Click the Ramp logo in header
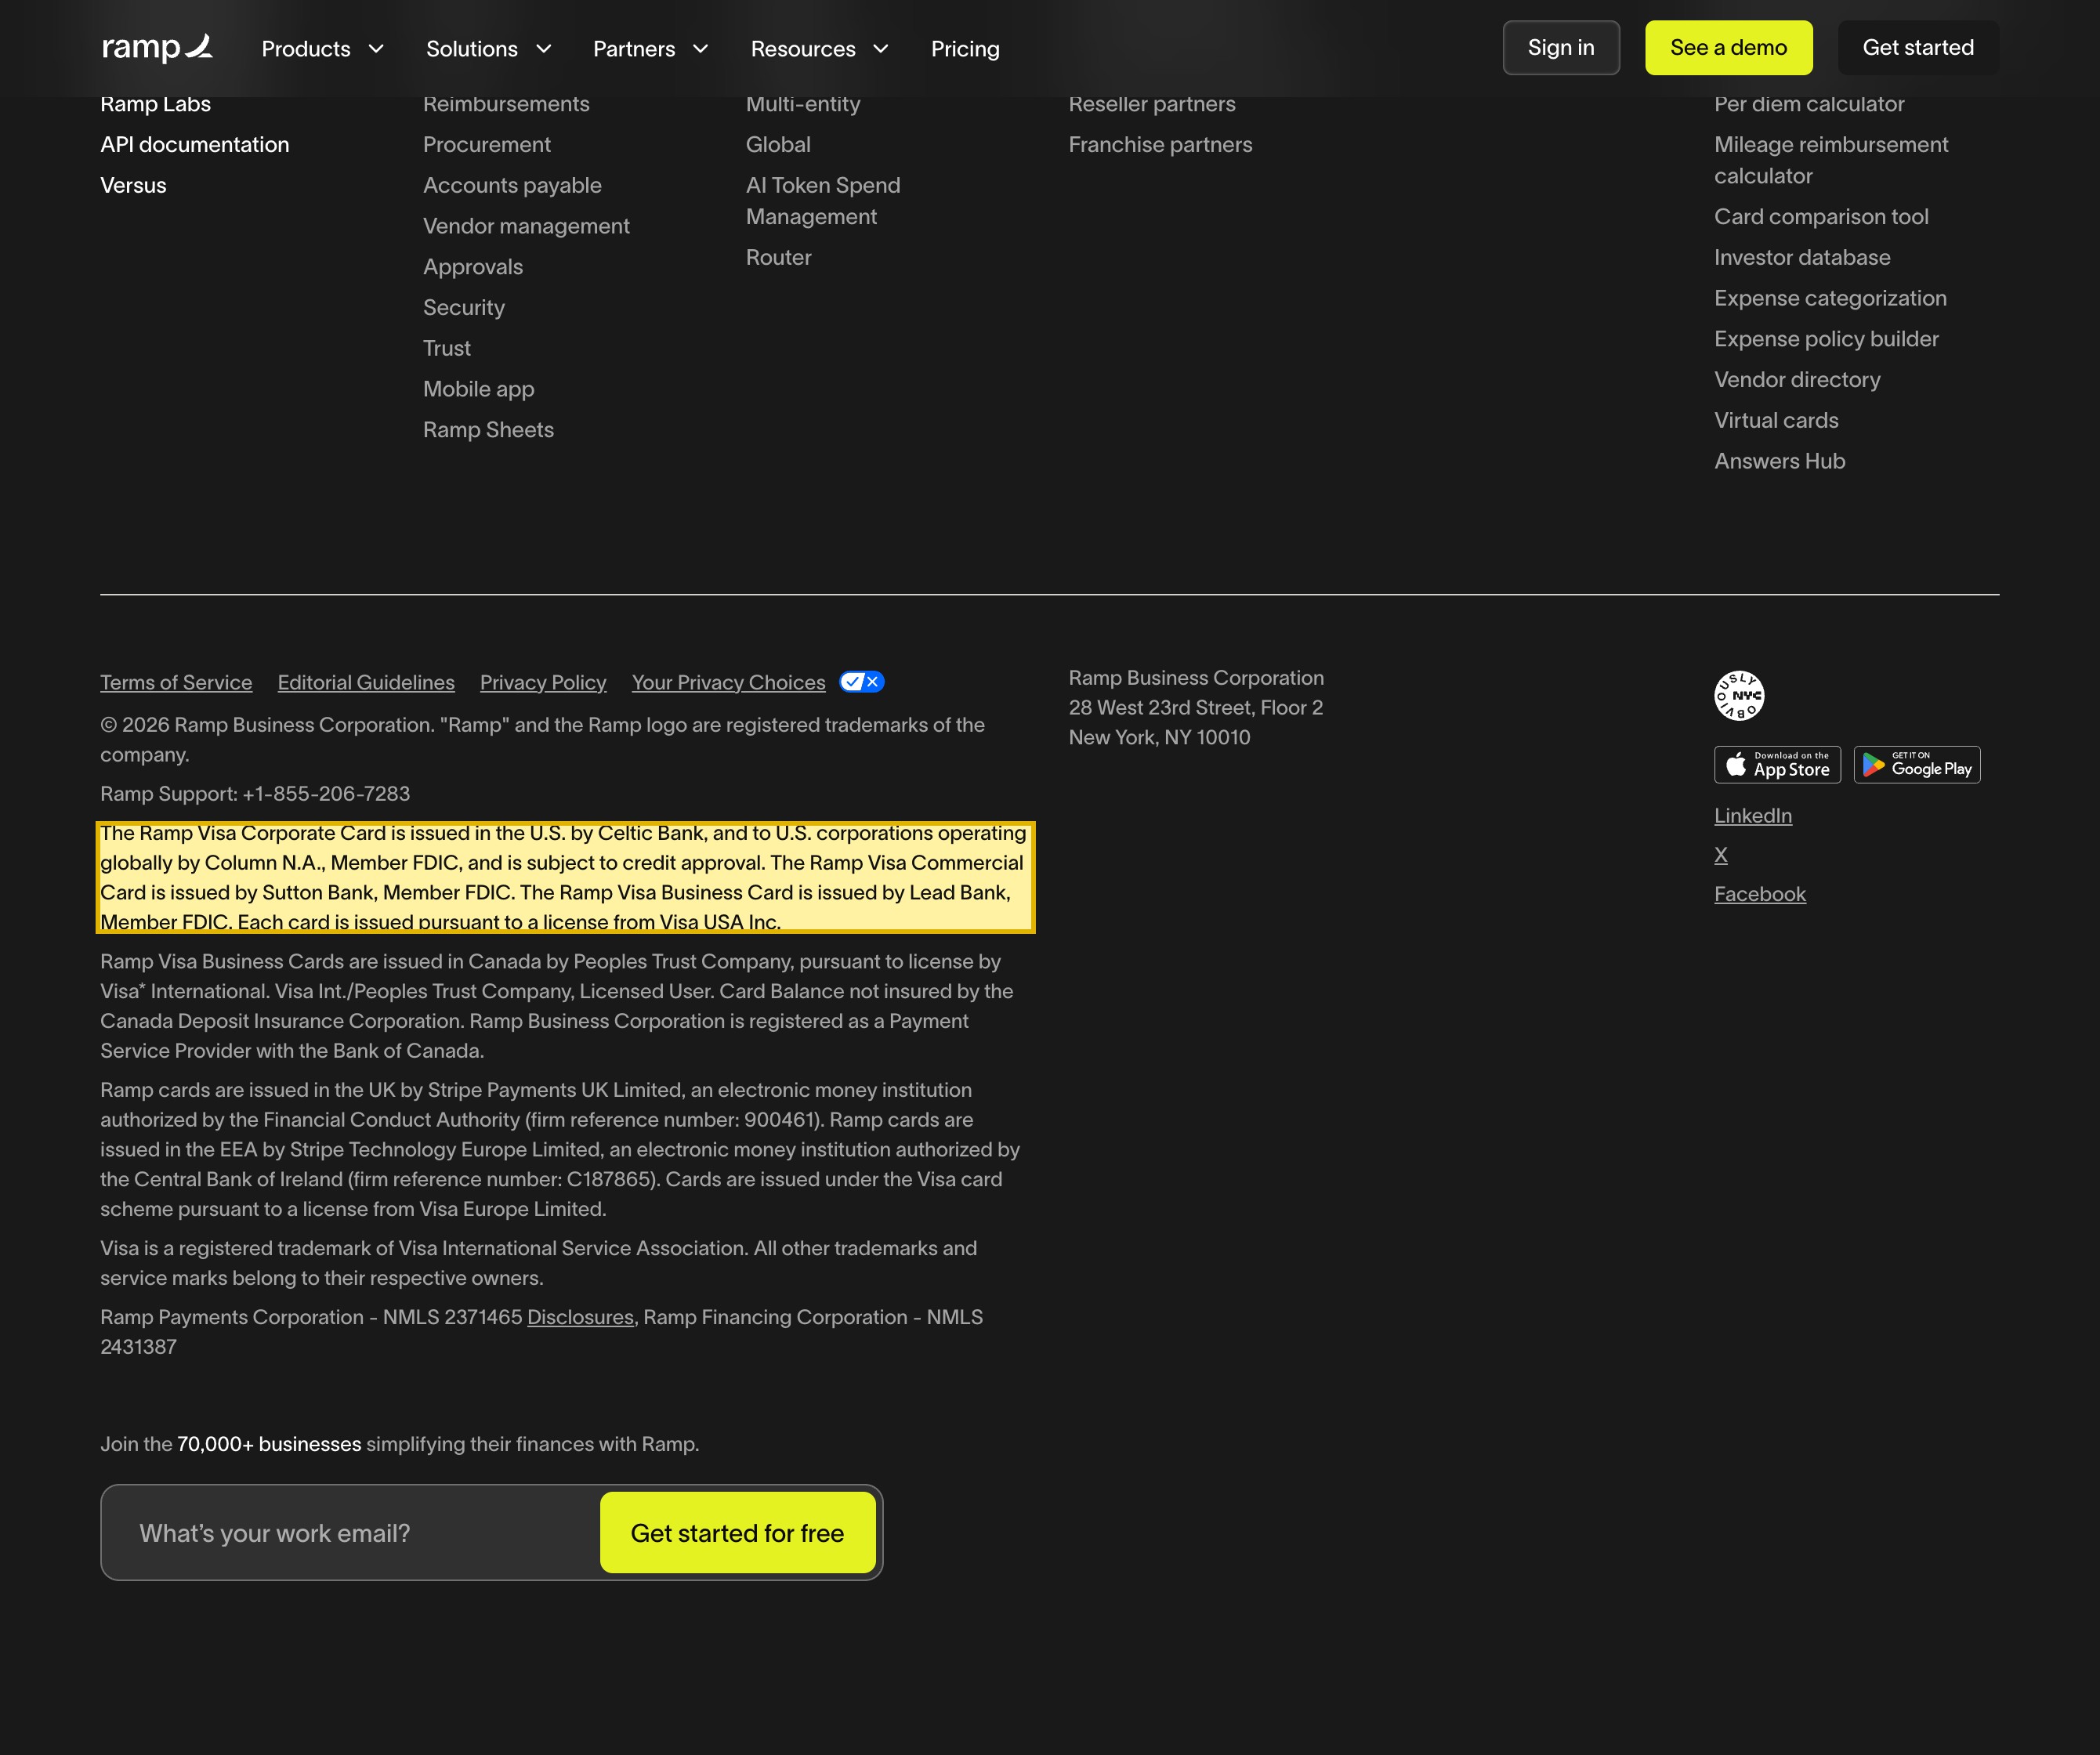This screenshot has height=1755, width=2100. [157, 47]
